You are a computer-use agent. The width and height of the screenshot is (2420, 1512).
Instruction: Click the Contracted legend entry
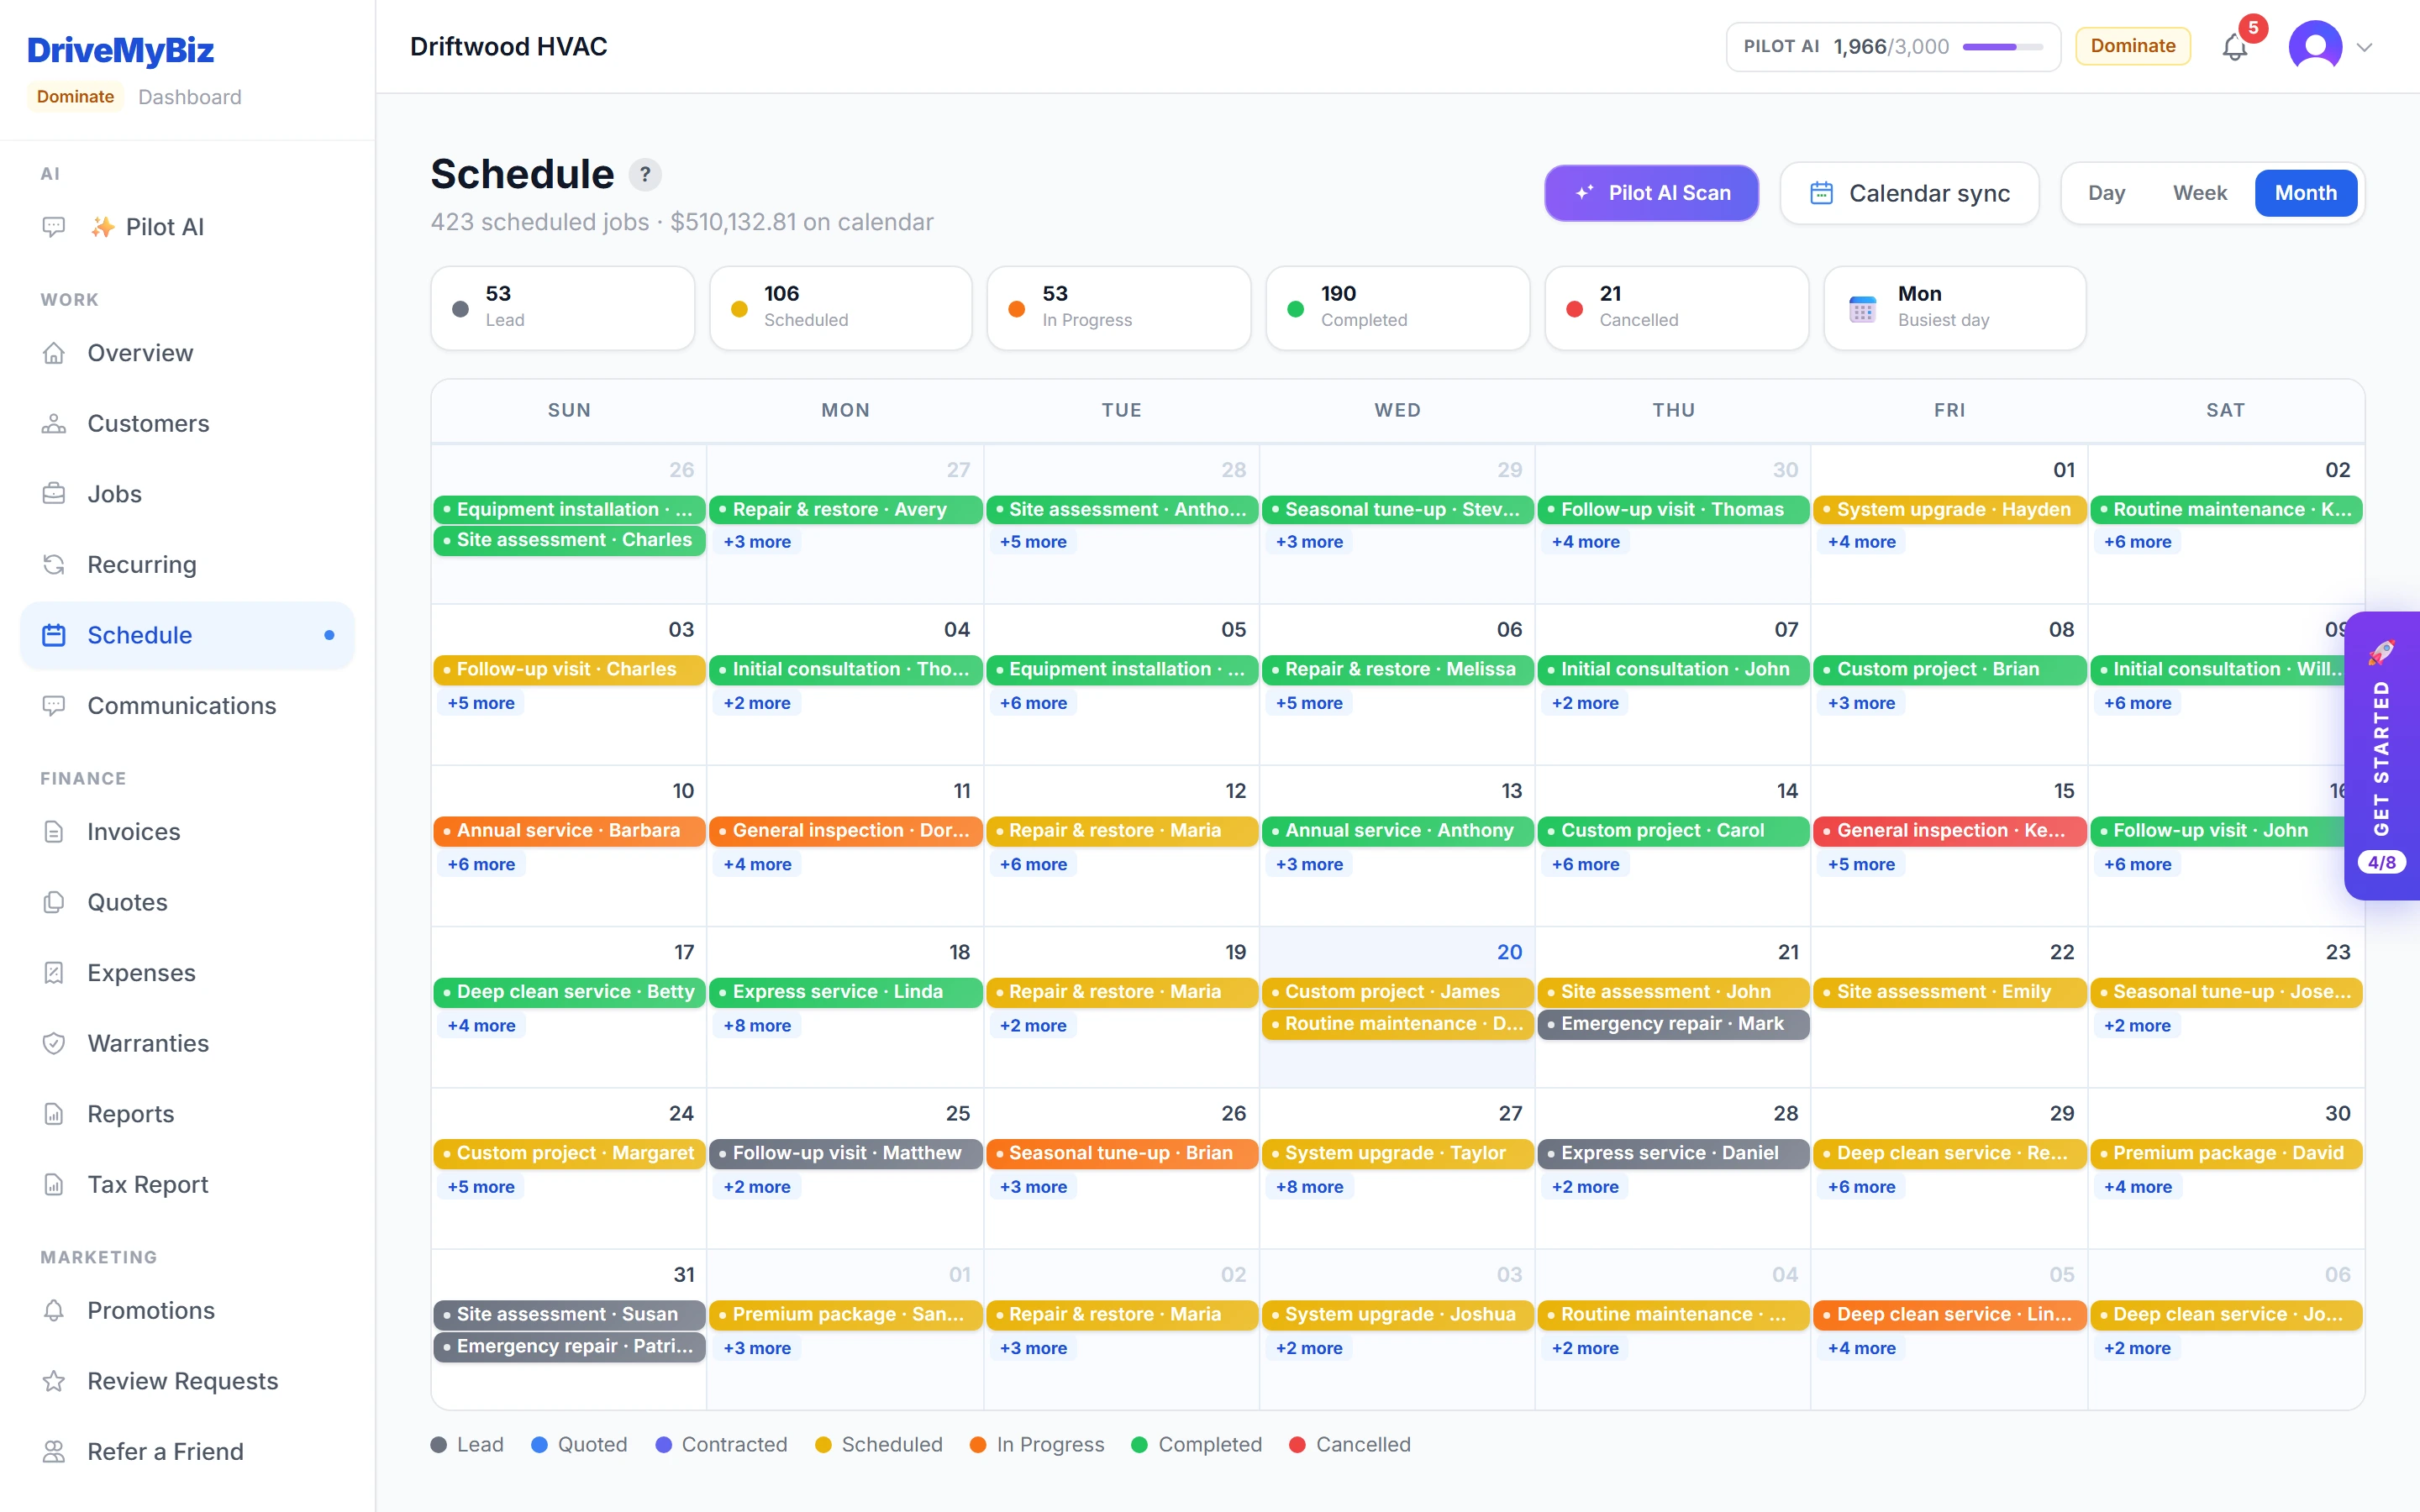point(721,1445)
